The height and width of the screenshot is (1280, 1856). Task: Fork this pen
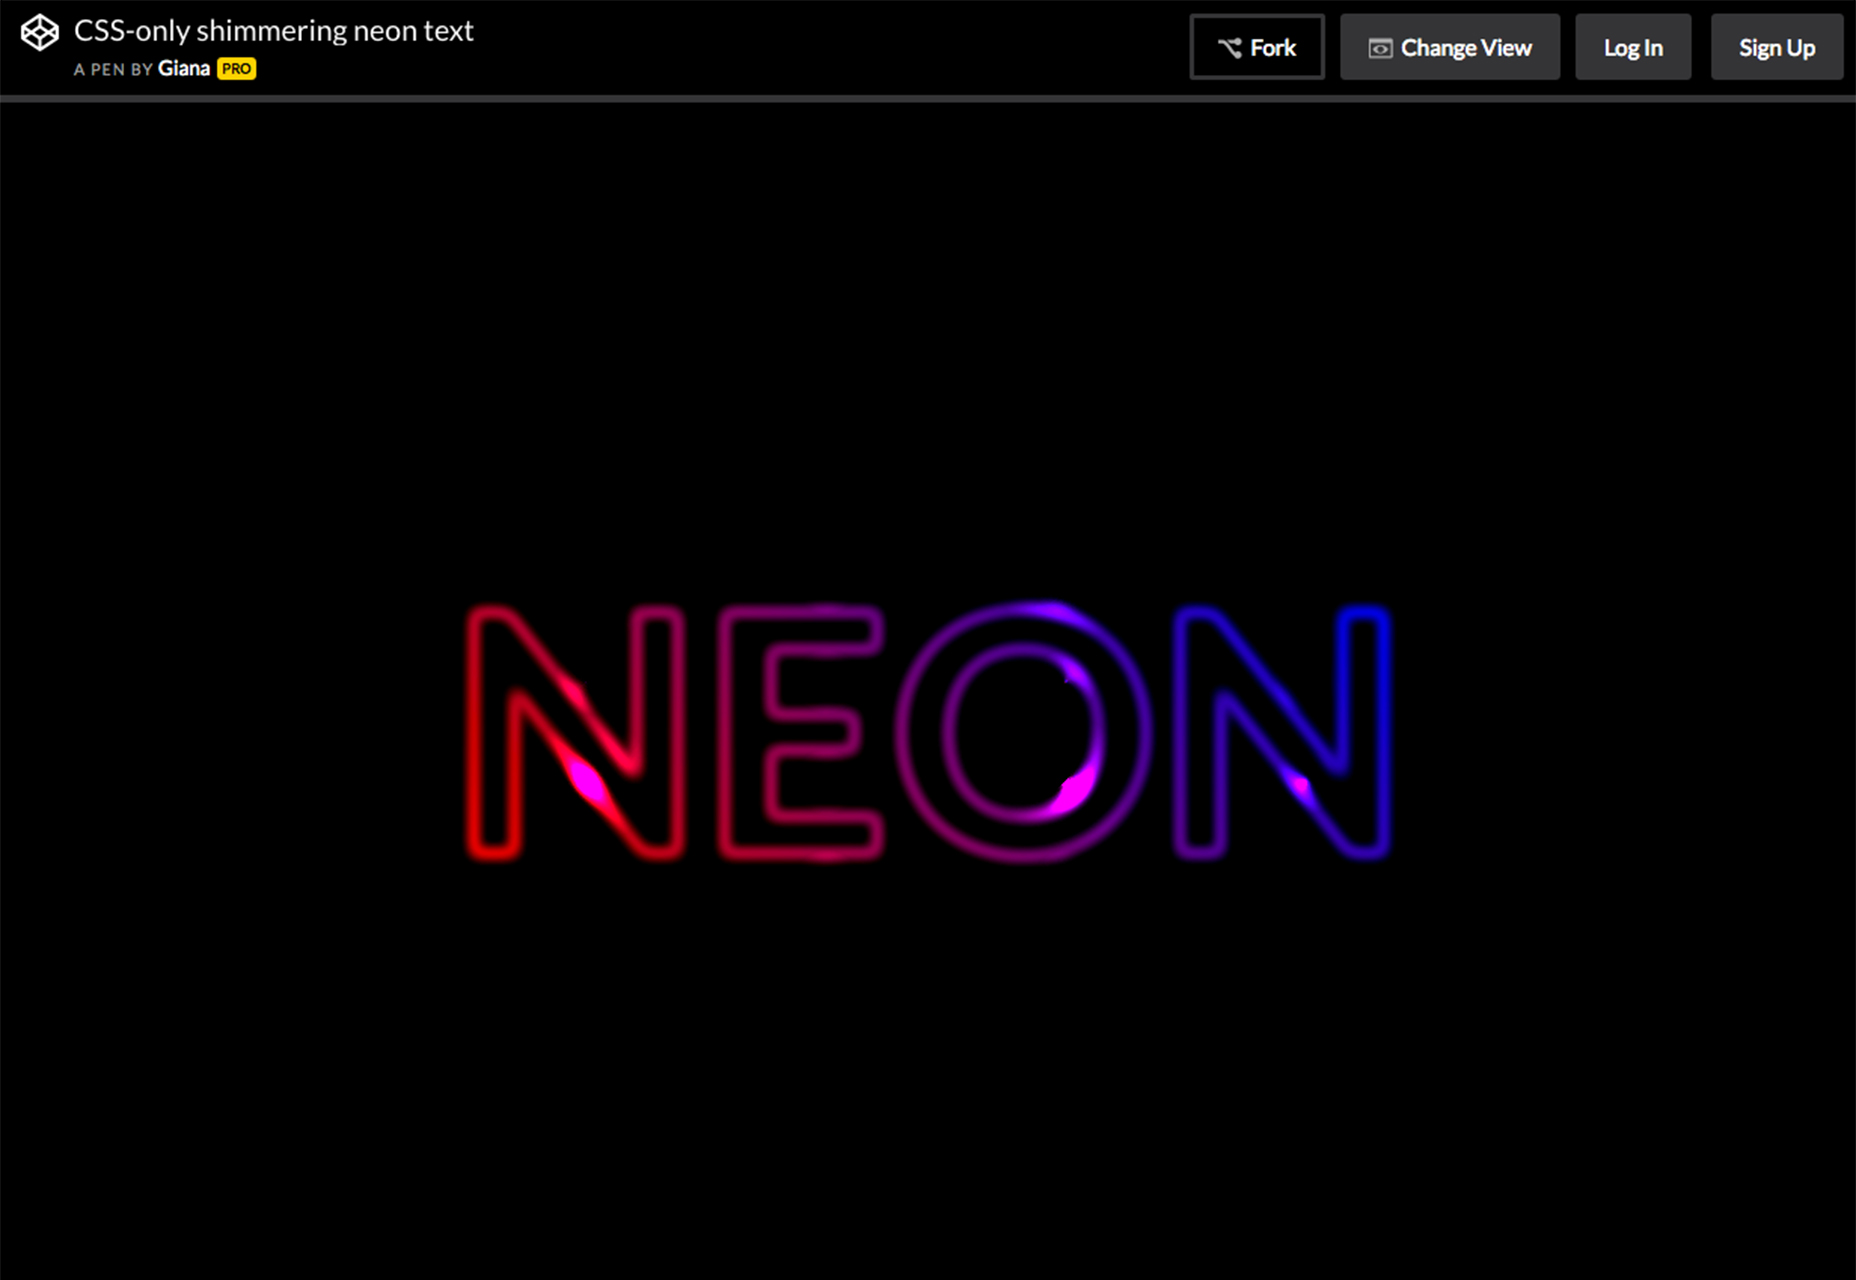coord(1257,47)
